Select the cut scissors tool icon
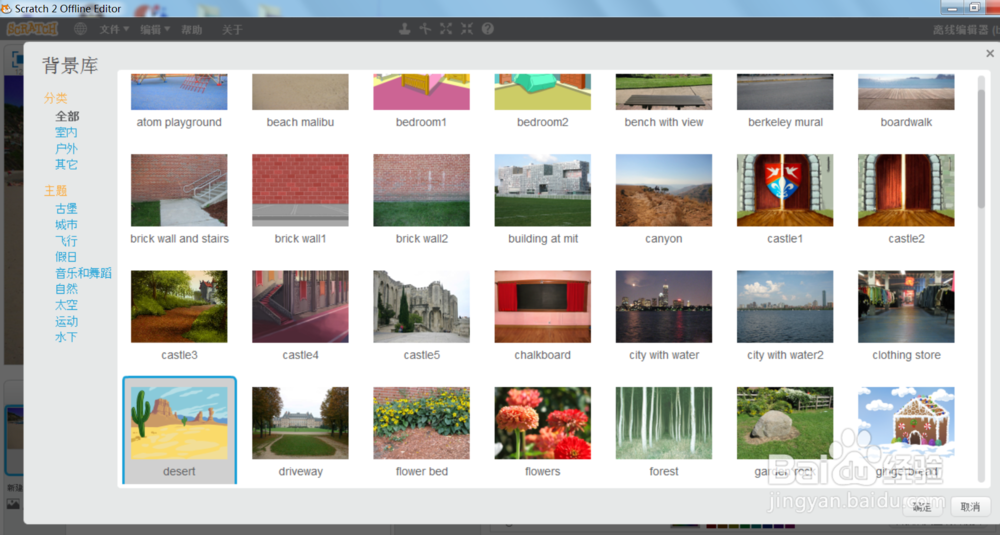The image size is (1000, 535). (x=425, y=29)
